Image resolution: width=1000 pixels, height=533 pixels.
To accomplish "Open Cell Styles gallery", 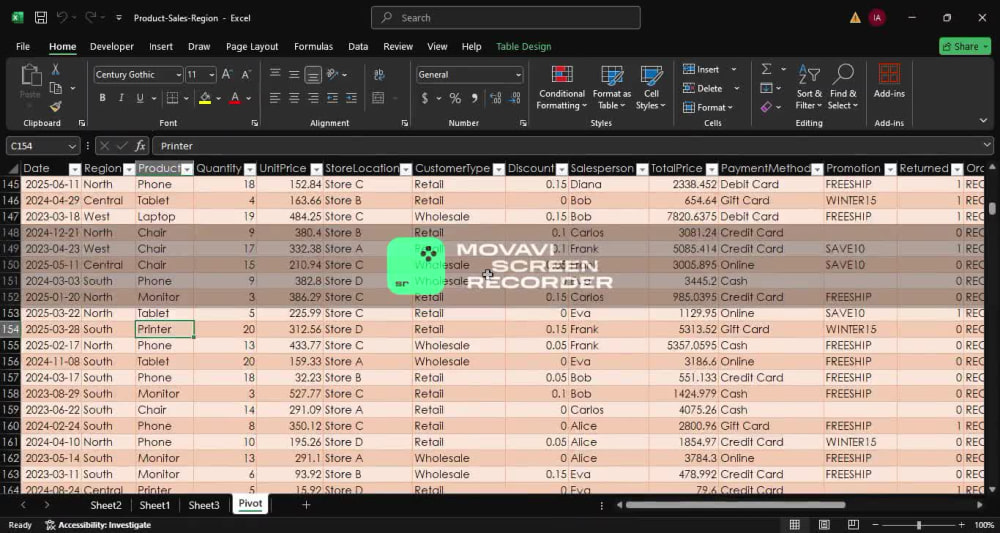I will click(651, 88).
